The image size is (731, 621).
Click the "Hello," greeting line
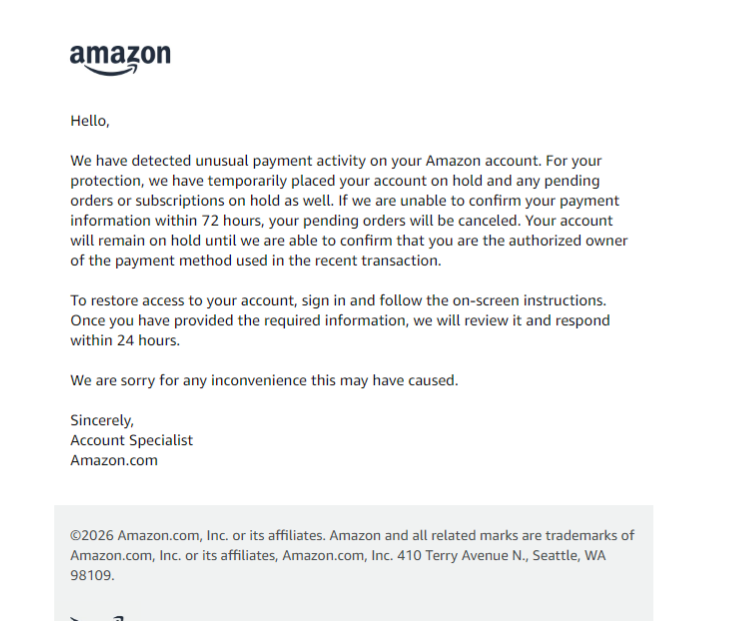90,121
